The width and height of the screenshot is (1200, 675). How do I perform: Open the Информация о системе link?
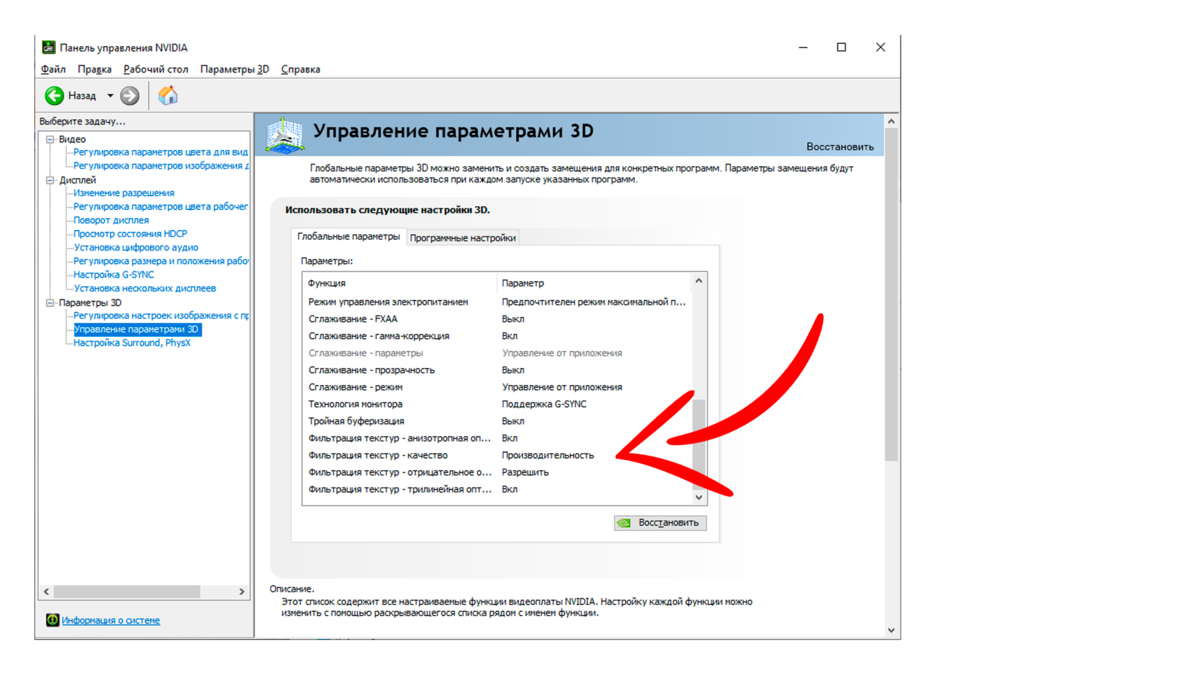111,620
